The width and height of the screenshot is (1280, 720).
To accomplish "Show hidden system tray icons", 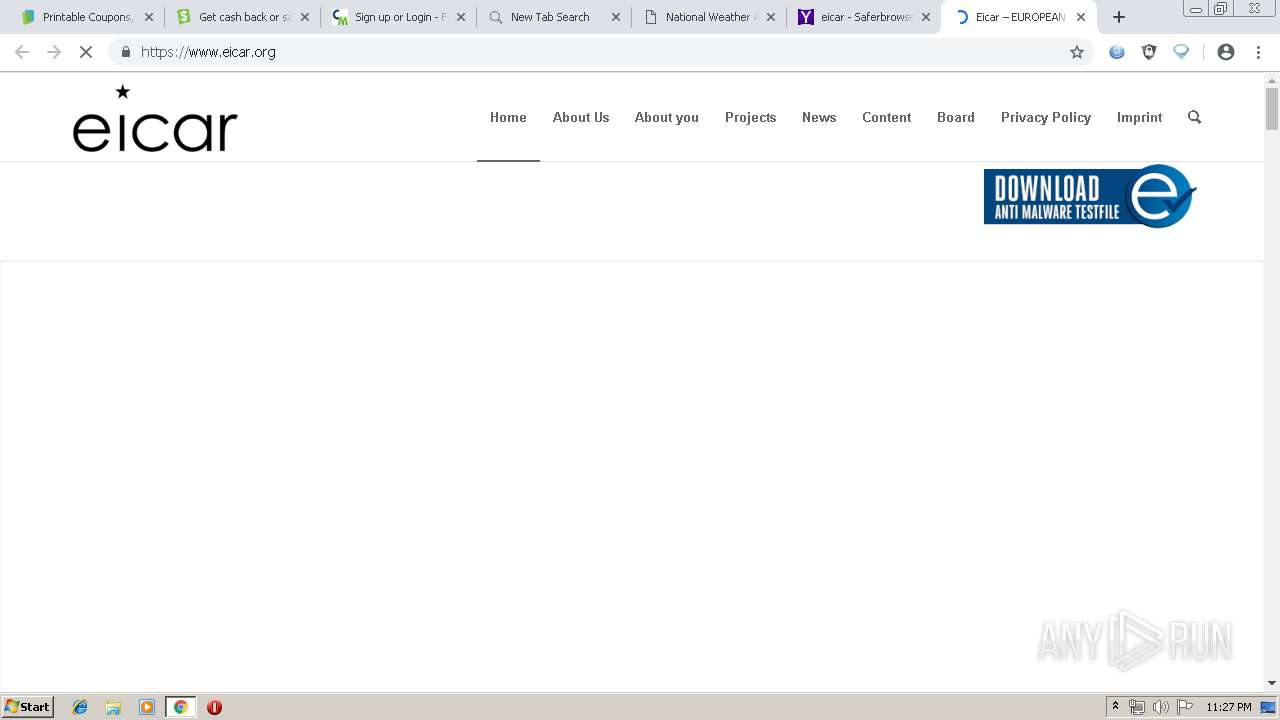I will [x=1115, y=707].
